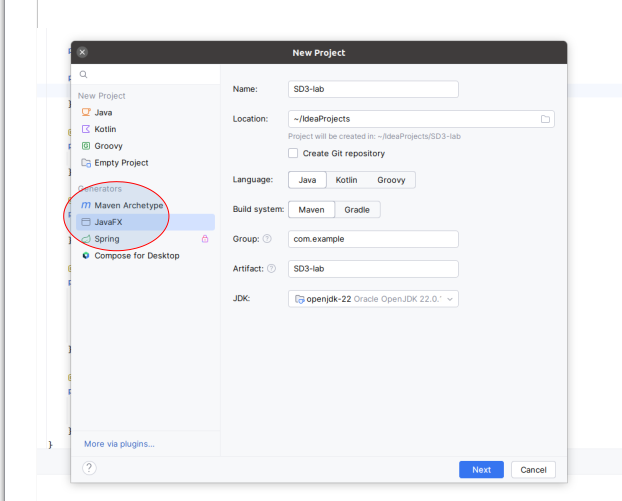Click the project path hint text
This screenshot has height=501, width=622.
point(374,136)
